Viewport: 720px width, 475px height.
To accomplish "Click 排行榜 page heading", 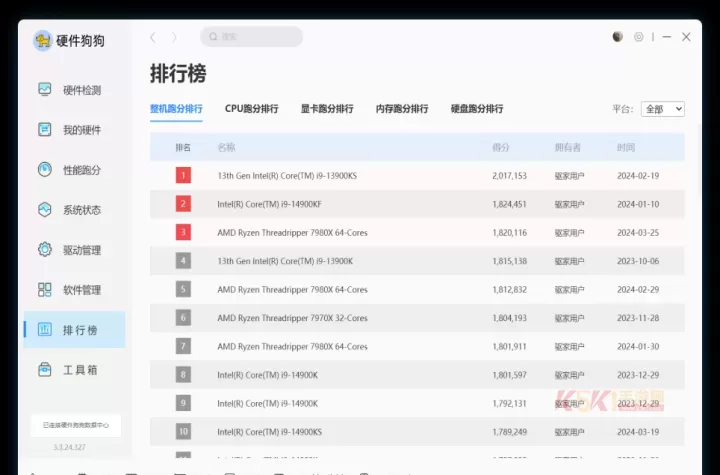I will (x=178, y=74).
